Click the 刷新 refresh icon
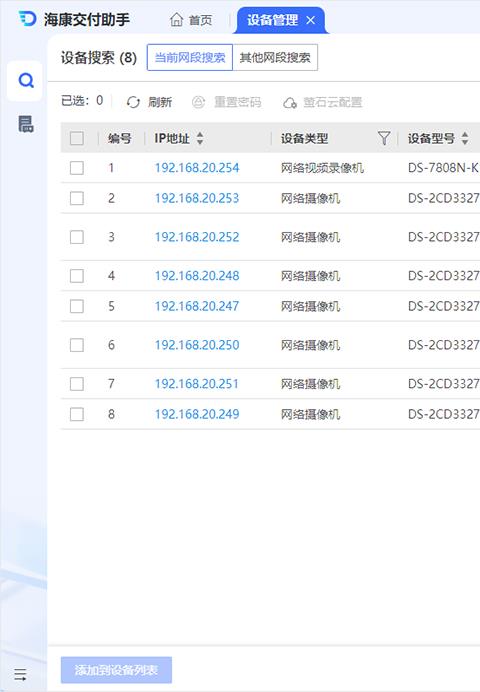 click(133, 102)
